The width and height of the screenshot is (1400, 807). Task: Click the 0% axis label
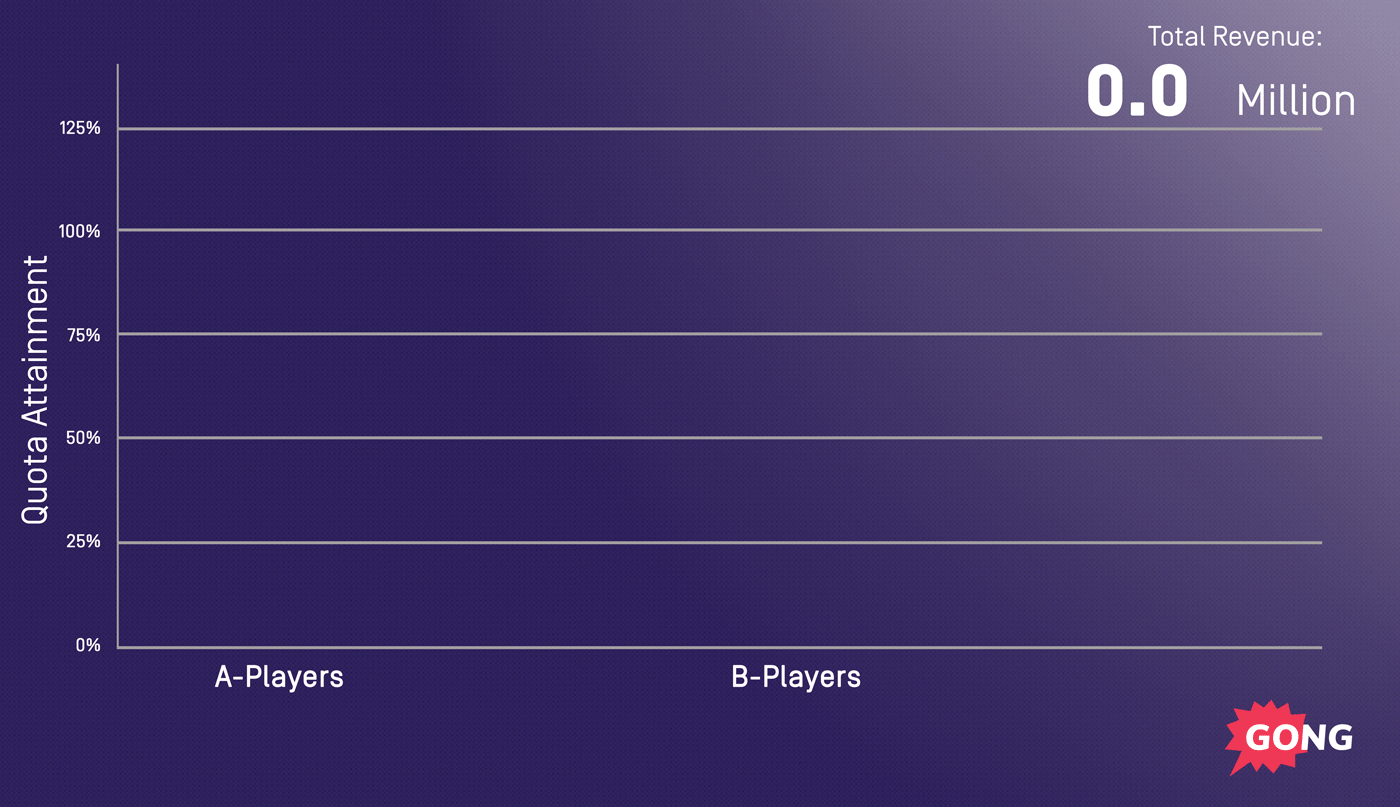click(x=88, y=645)
